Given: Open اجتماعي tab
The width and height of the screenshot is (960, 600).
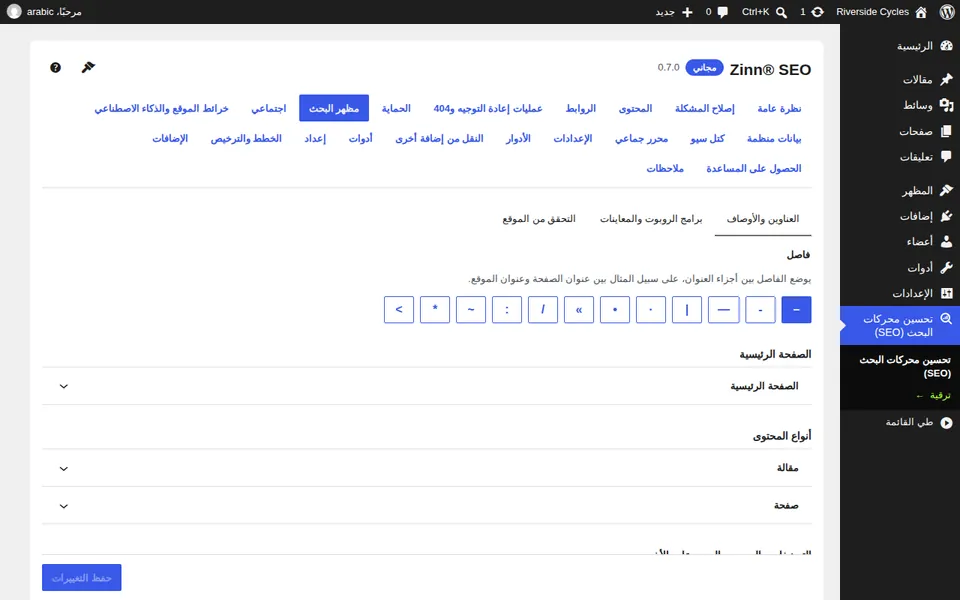Looking at the screenshot, I should click(x=269, y=108).
